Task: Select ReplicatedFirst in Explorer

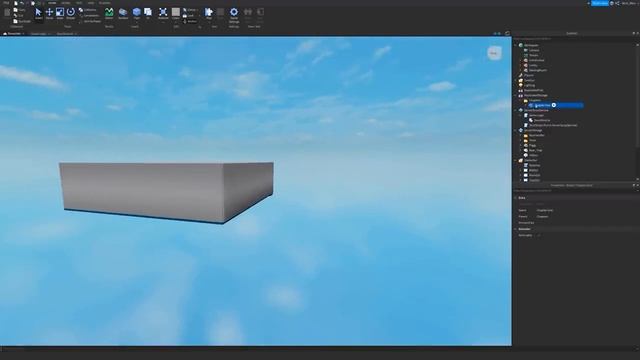Action: [533, 90]
